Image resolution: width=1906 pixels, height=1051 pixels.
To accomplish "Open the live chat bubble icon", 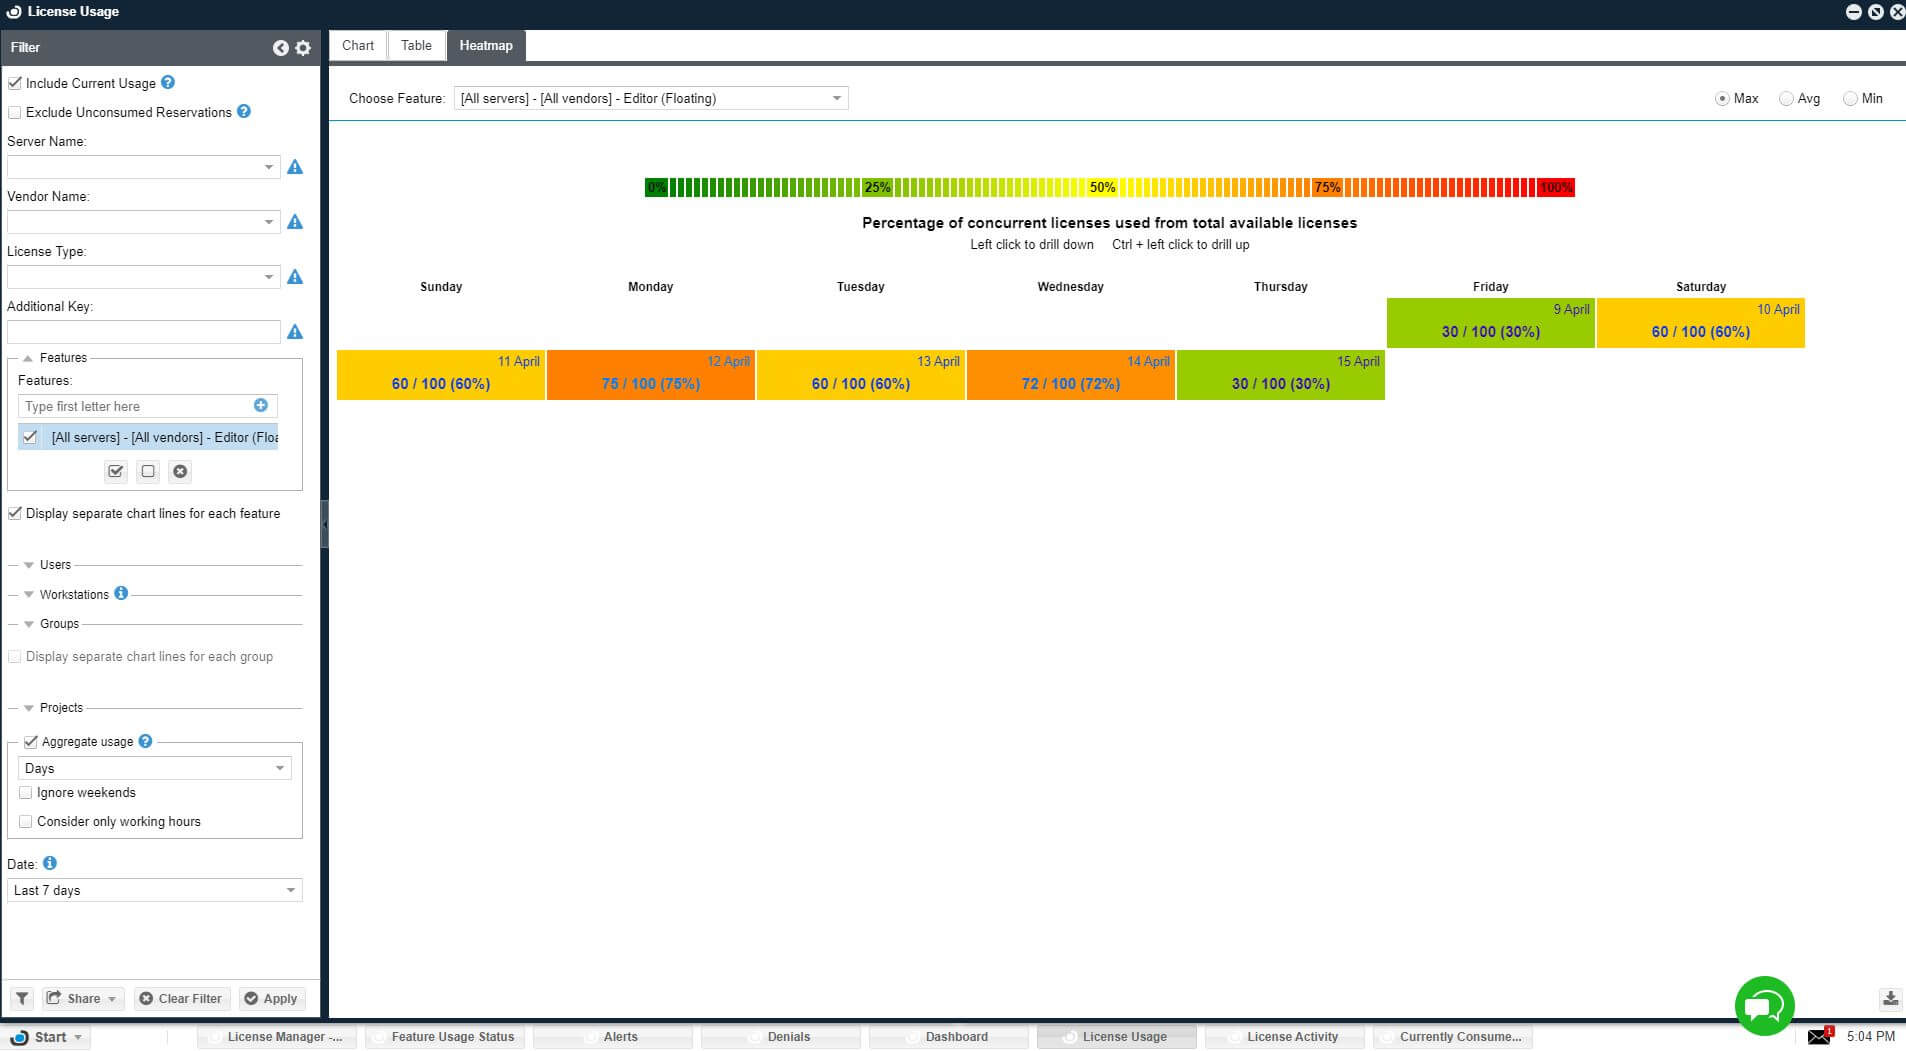I will point(1764,1005).
